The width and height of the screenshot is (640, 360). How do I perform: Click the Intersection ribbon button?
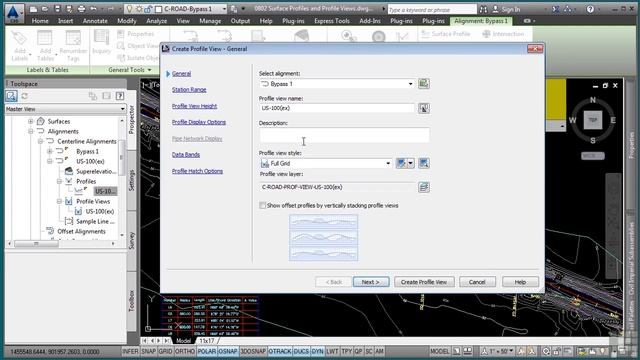point(503,34)
